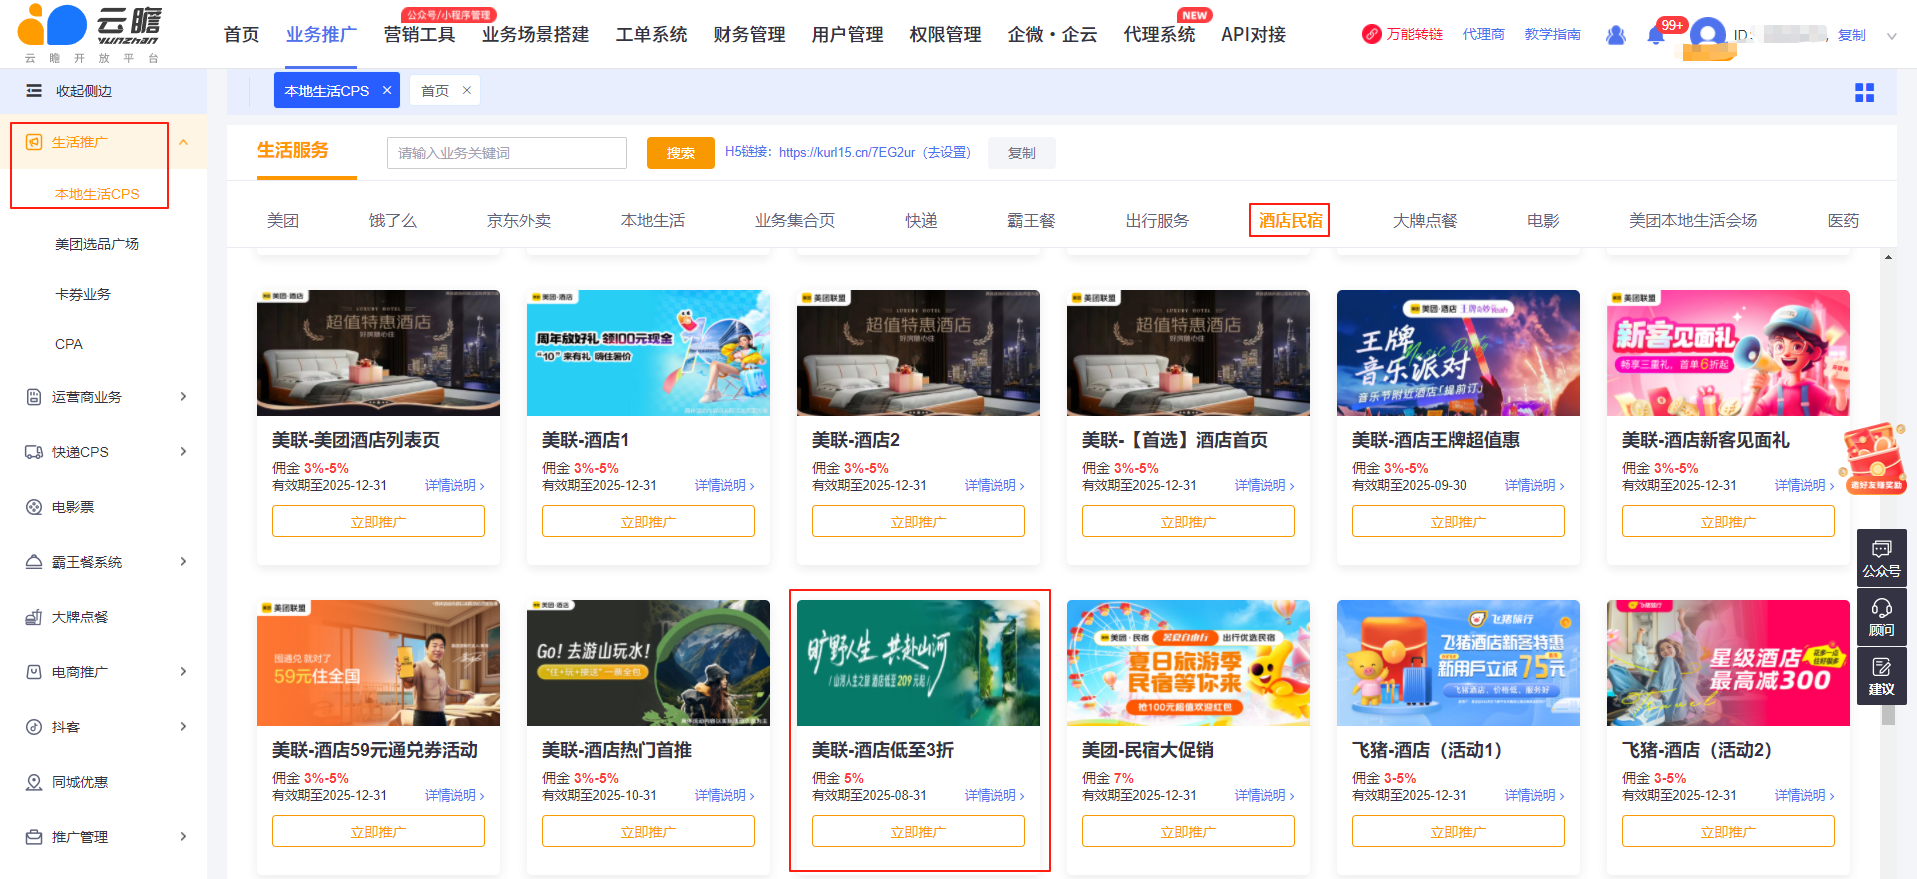Click the 快递CPS truck icon
1917x879 pixels.
pyautogui.click(x=34, y=452)
